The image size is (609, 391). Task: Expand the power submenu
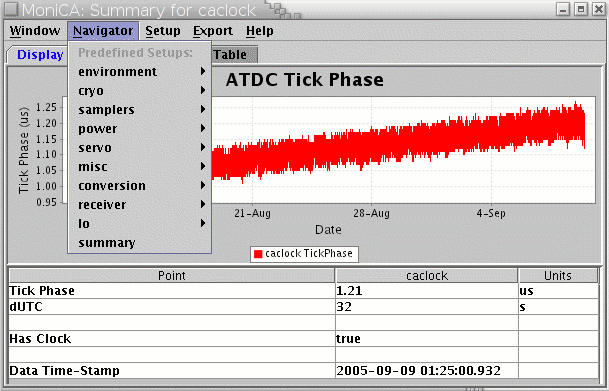click(x=139, y=129)
